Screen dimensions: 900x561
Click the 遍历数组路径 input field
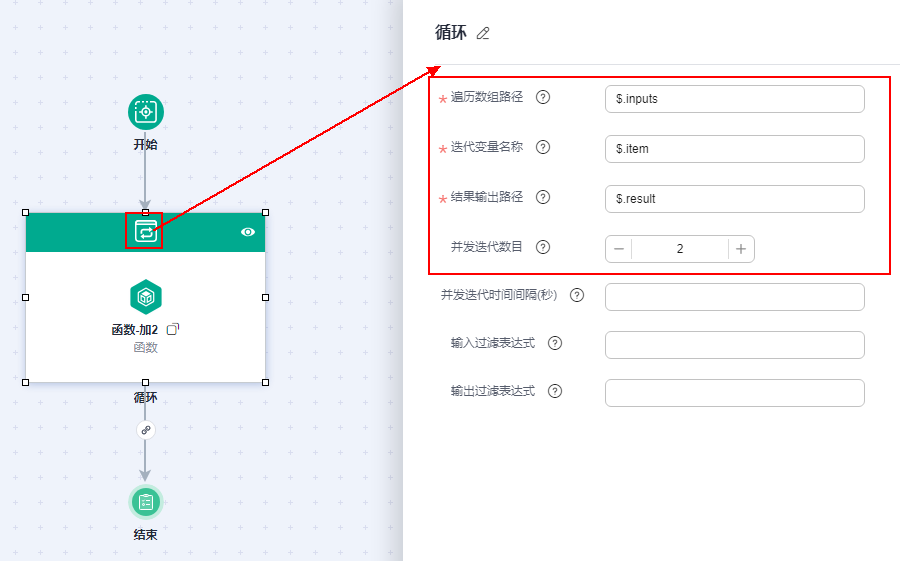734,99
